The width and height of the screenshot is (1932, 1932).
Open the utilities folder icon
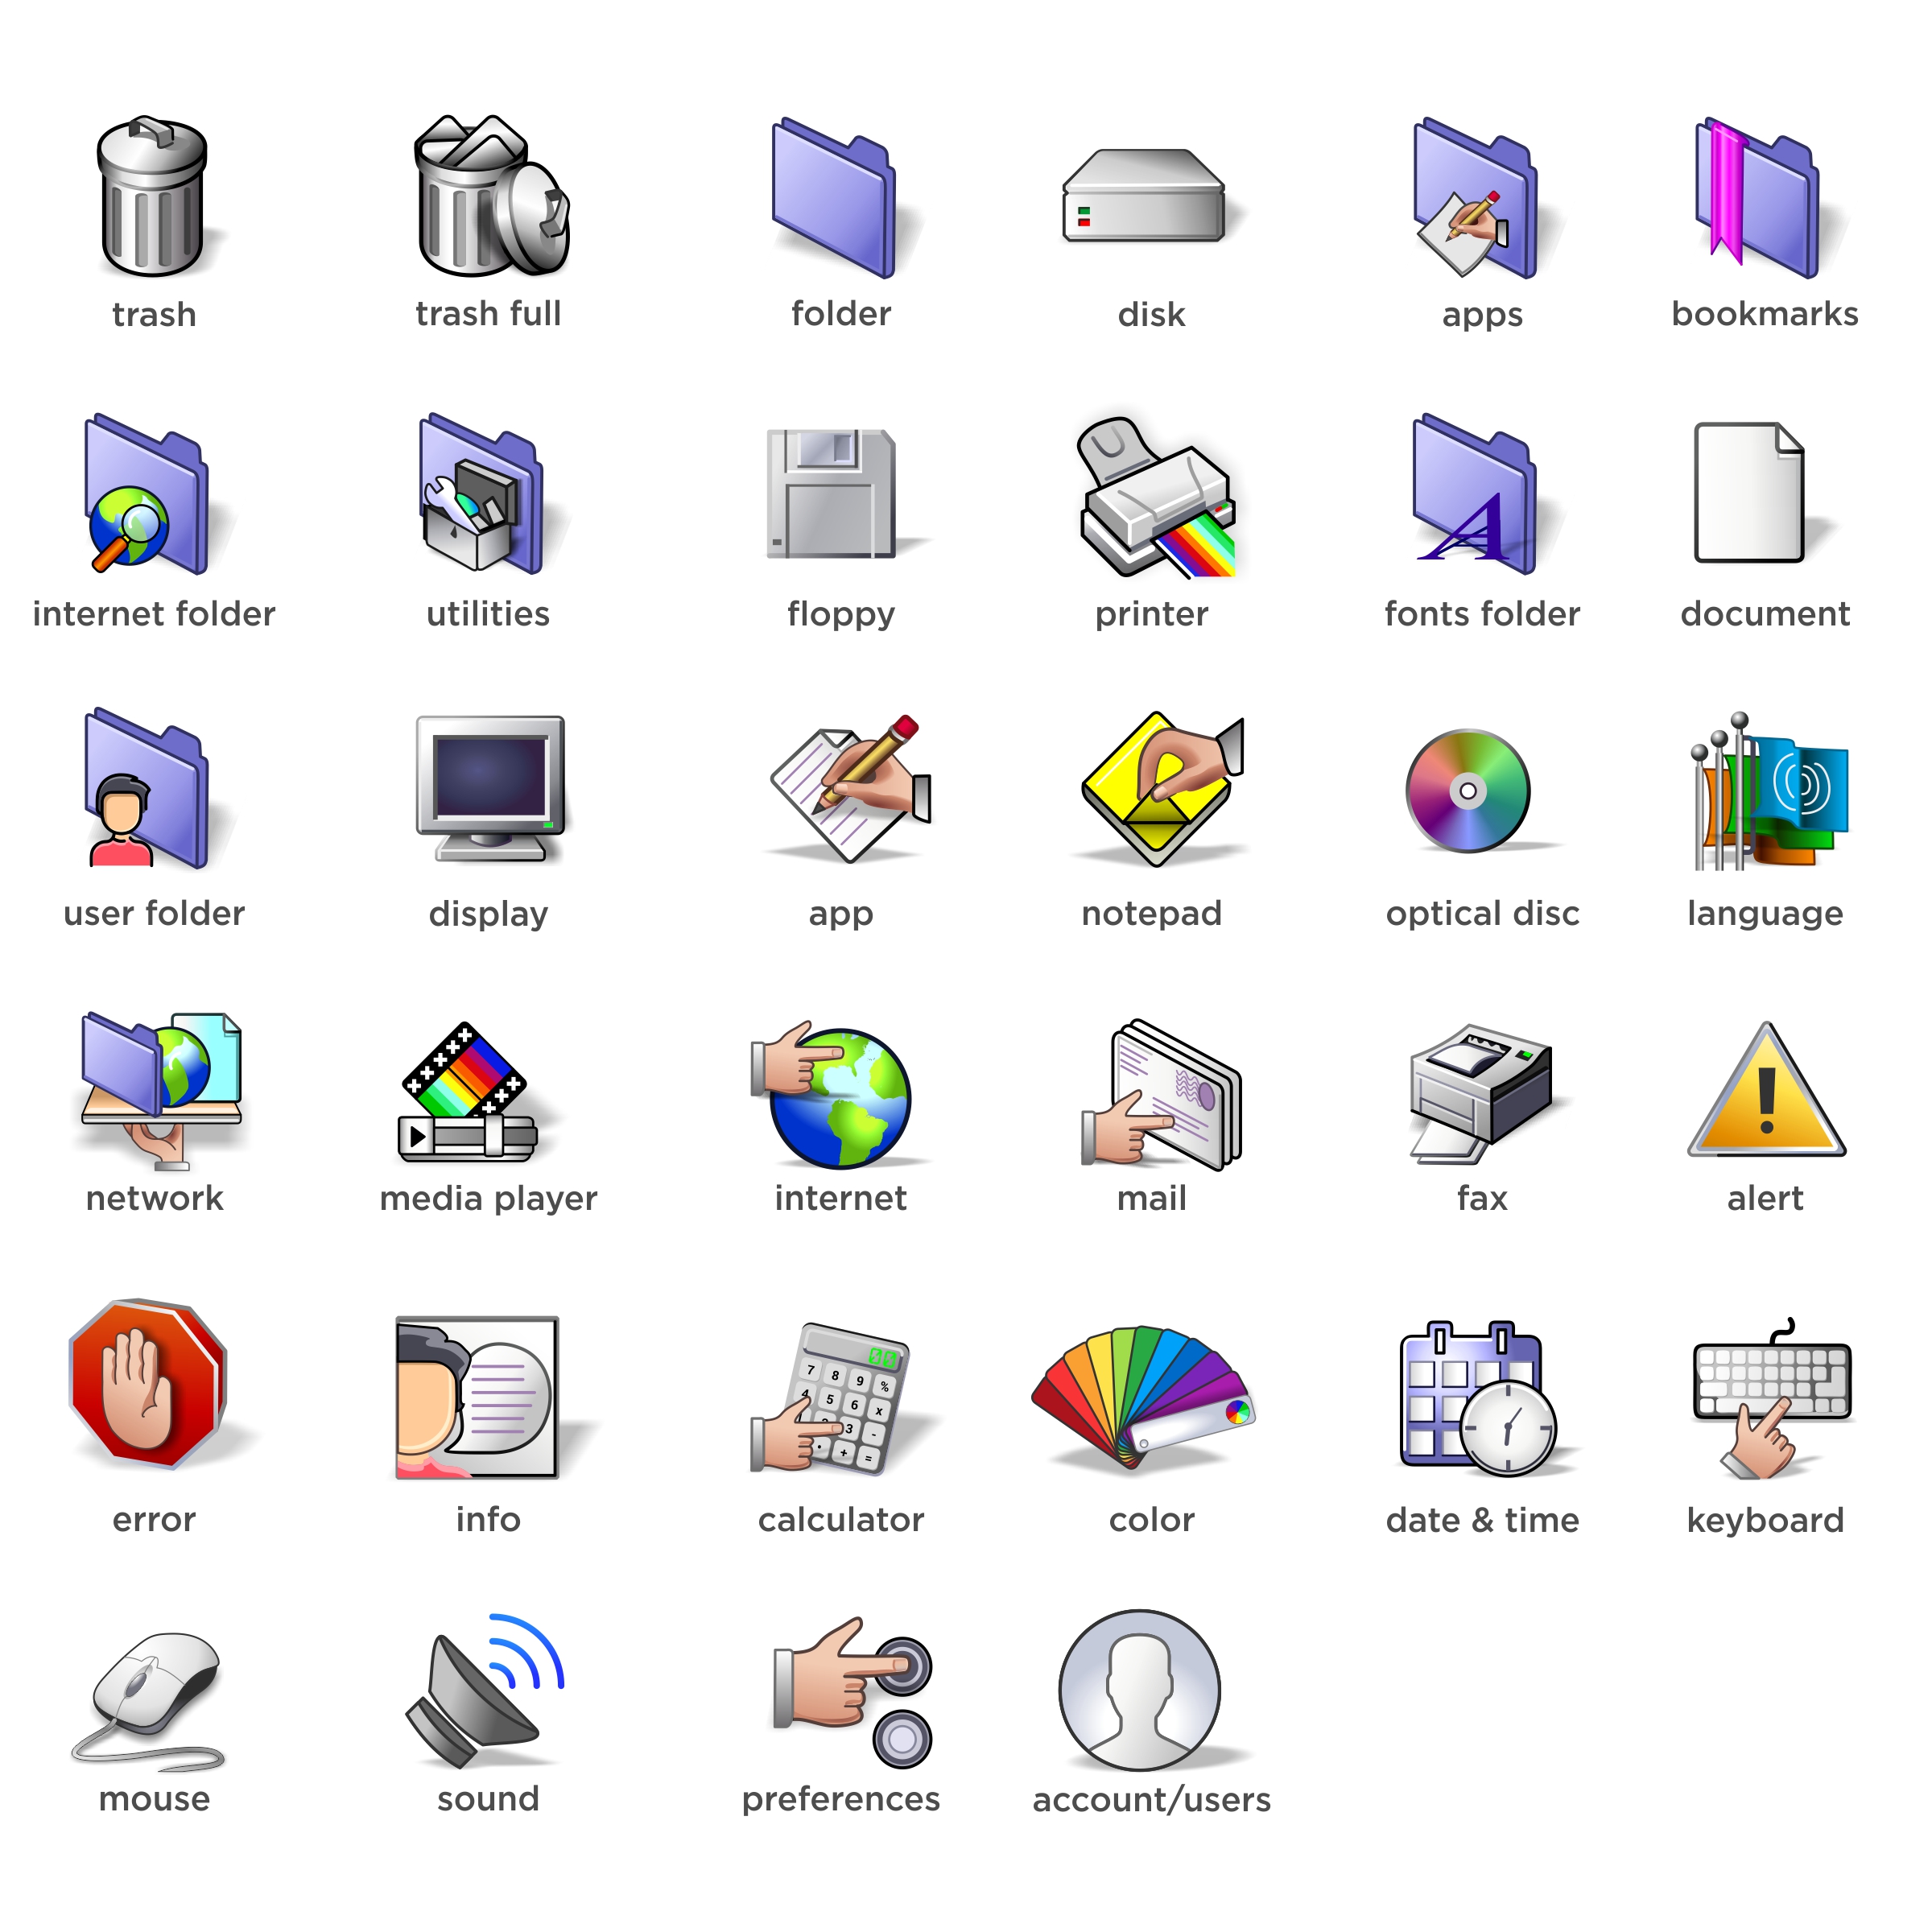tap(483, 497)
